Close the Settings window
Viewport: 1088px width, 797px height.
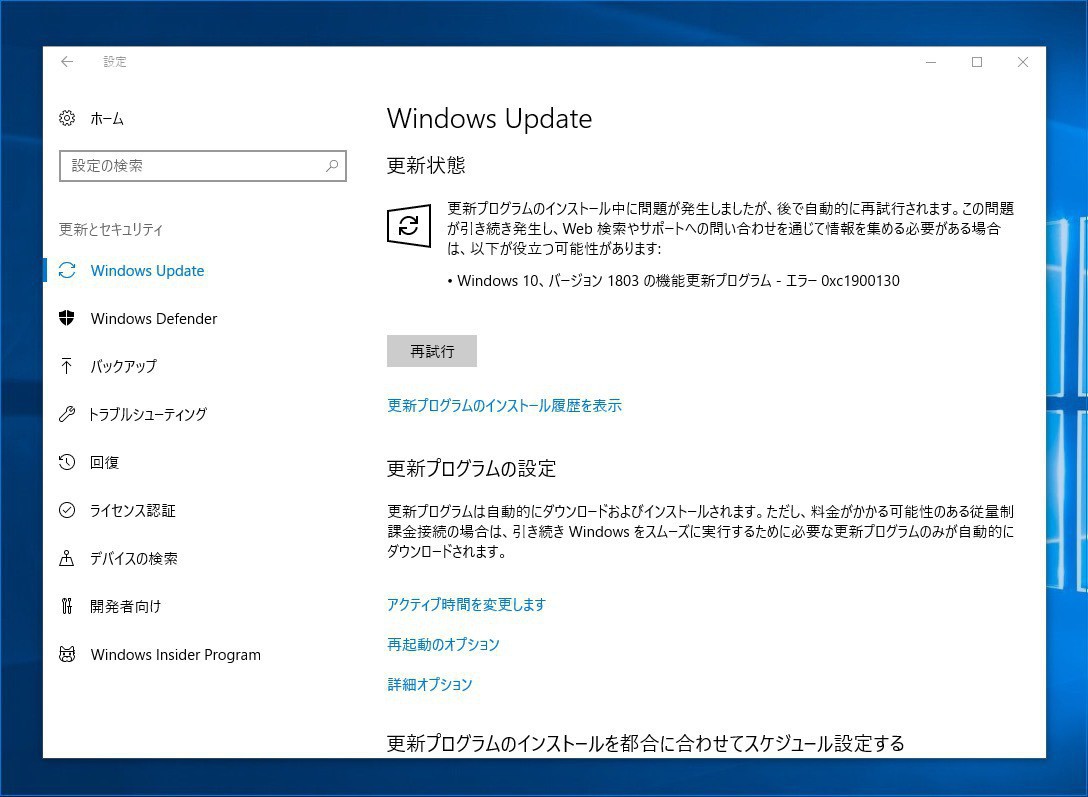click(1023, 62)
